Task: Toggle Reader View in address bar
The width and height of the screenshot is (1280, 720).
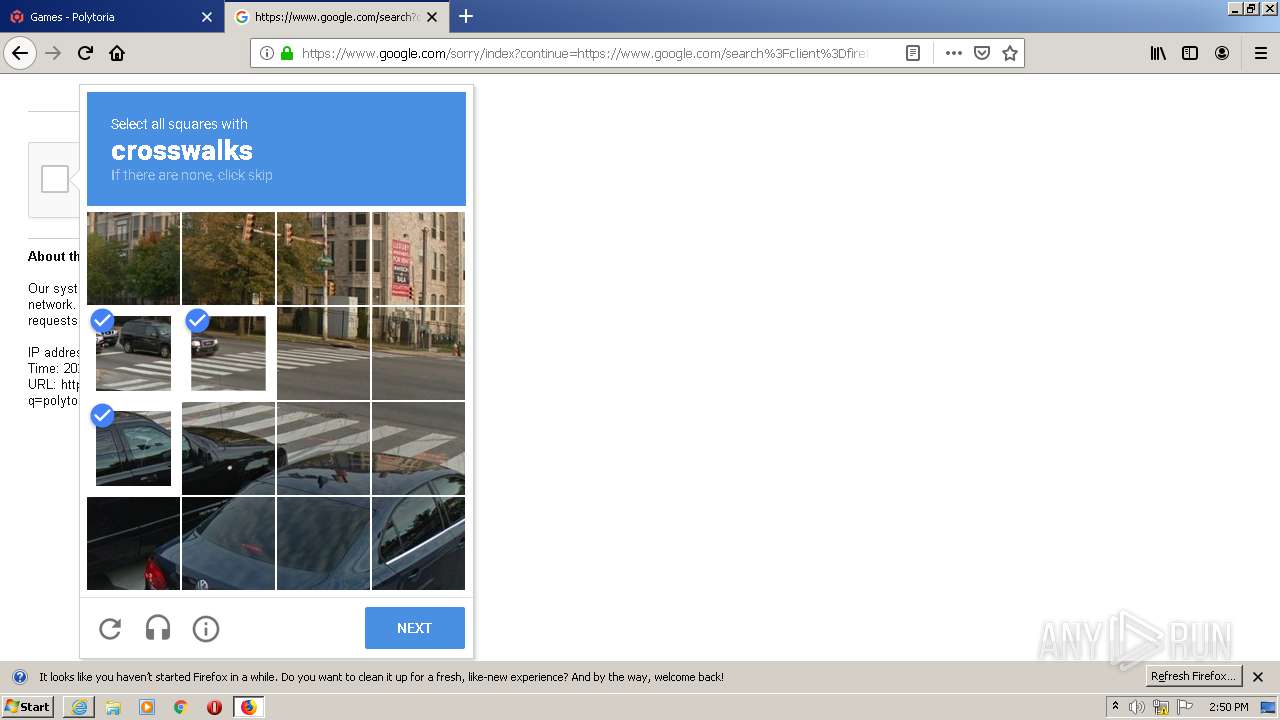Action: click(913, 53)
